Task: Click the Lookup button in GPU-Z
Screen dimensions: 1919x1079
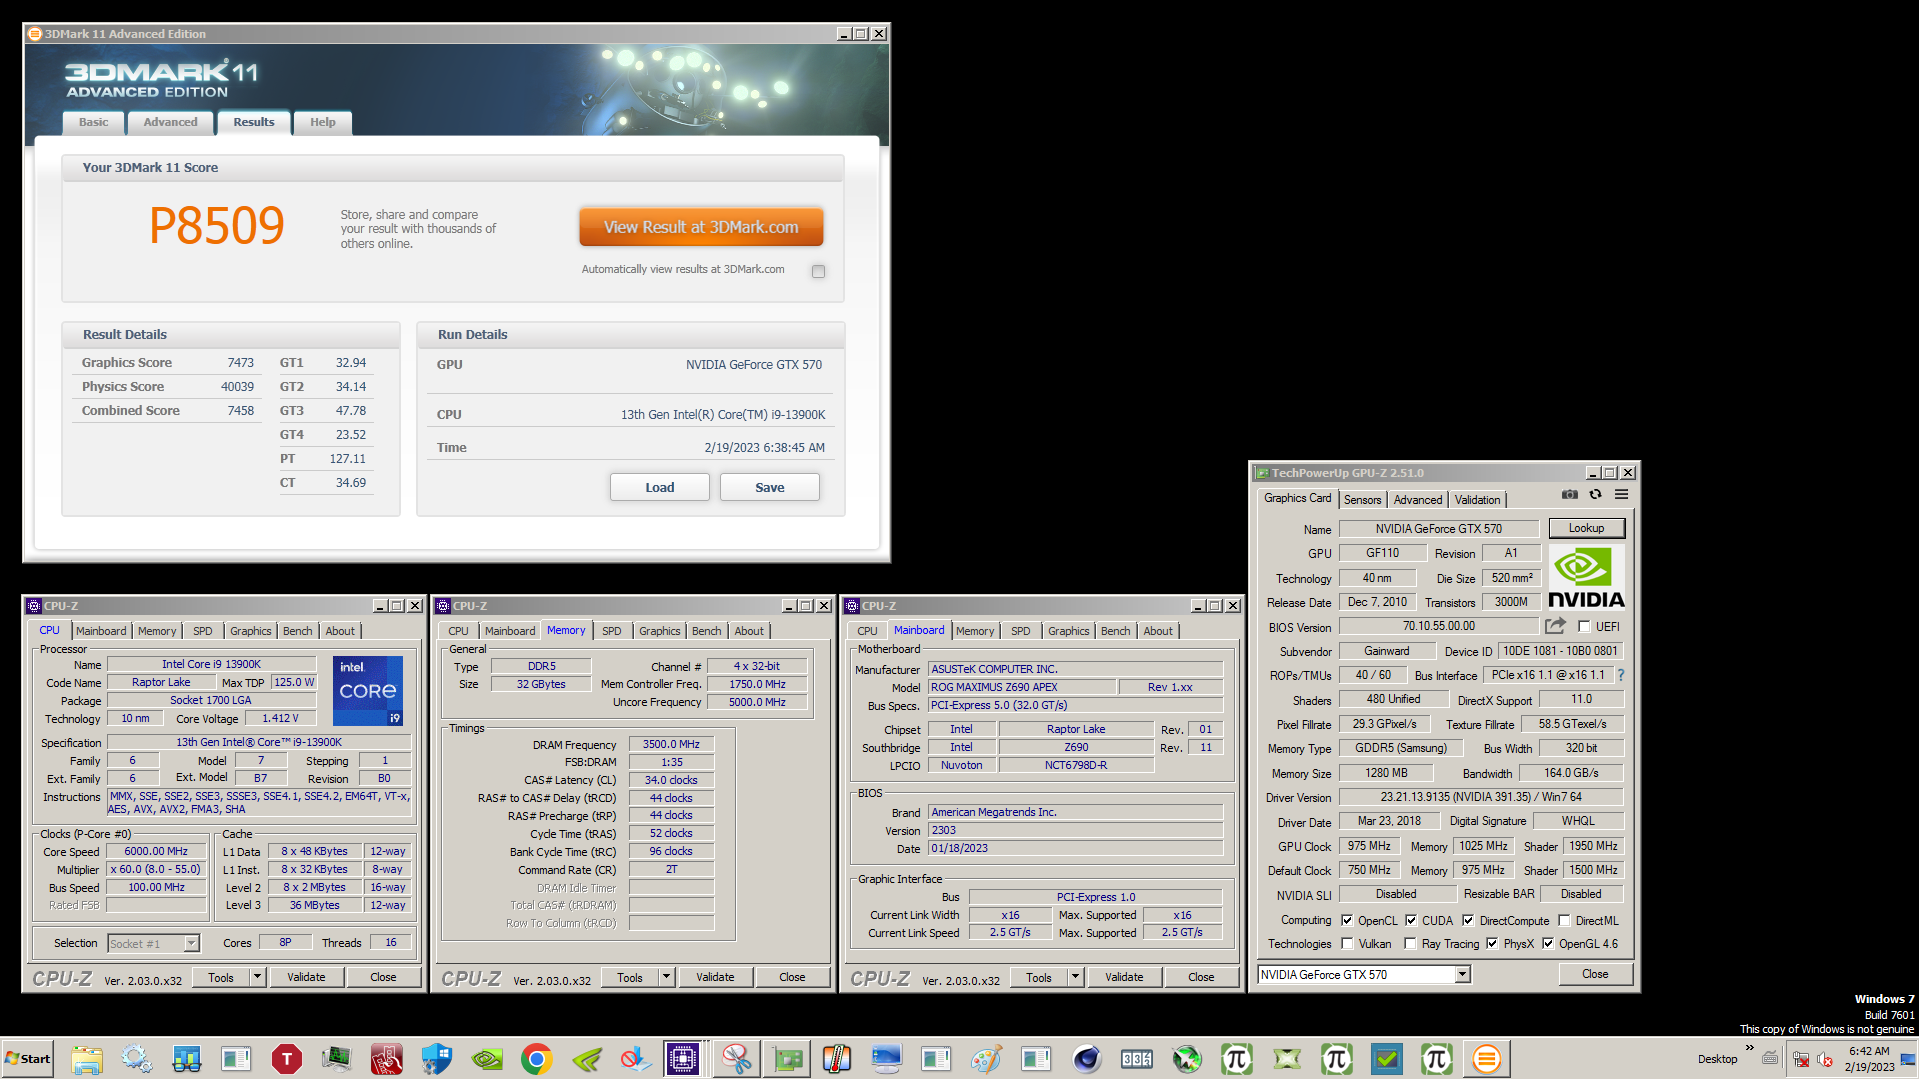Action: [x=1586, y=528]
